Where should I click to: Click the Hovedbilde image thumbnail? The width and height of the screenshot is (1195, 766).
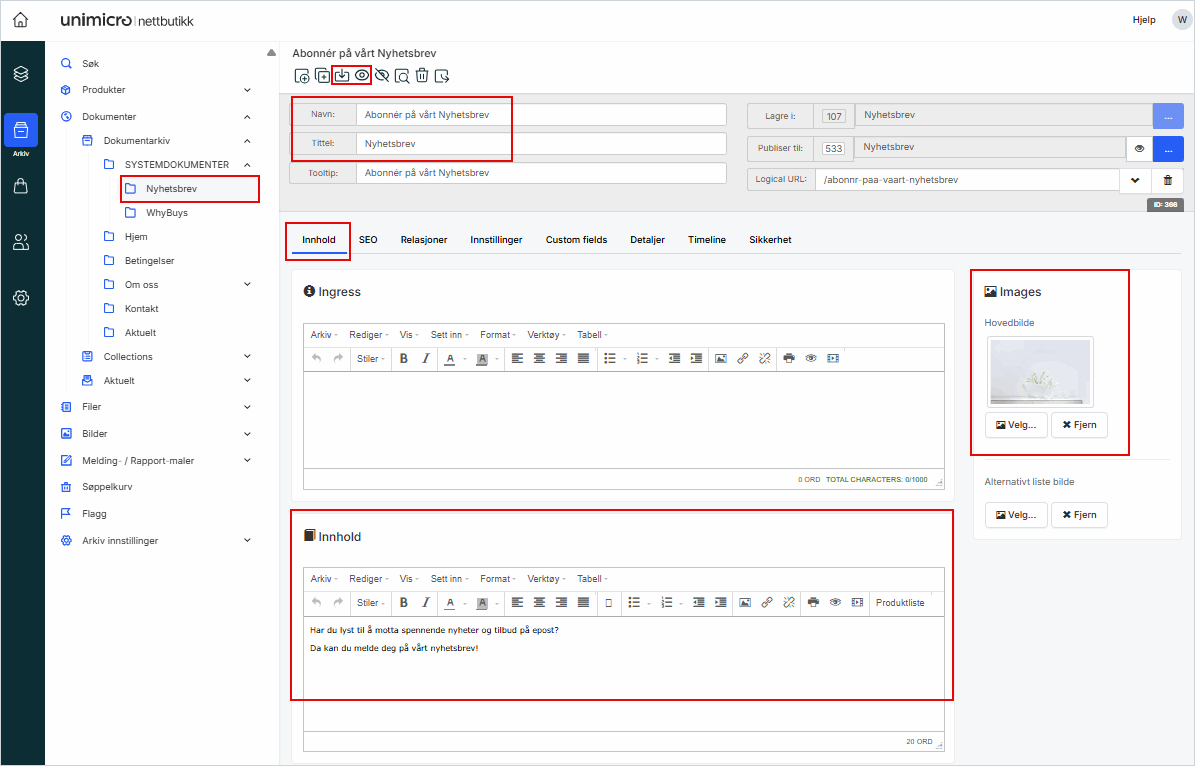[x=1039, y=372]
